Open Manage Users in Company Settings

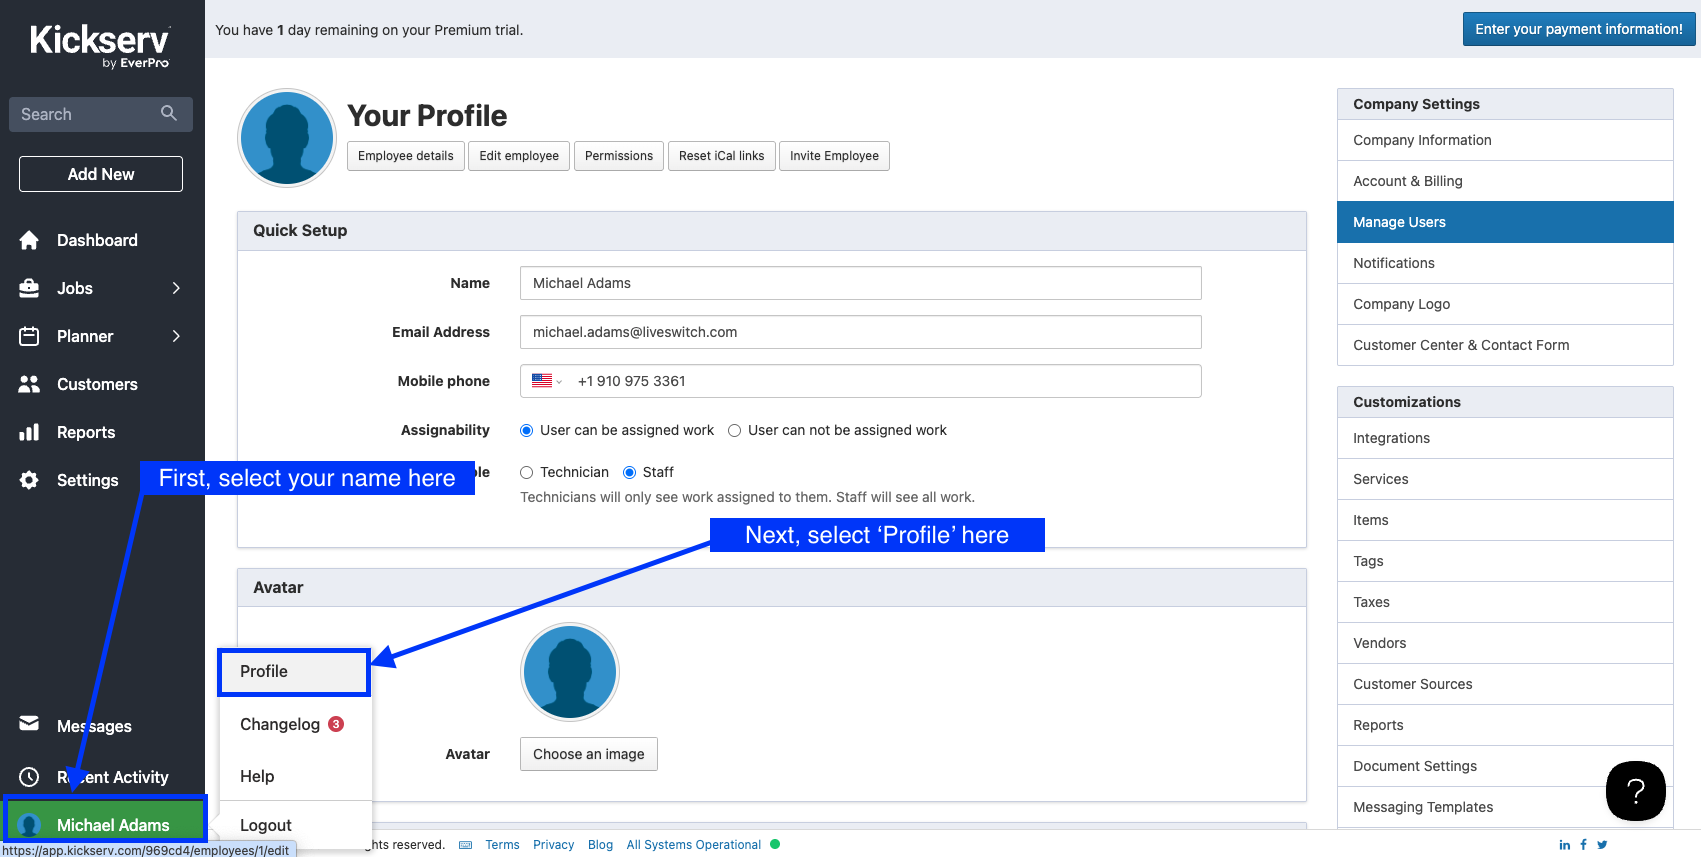(x=1505, y=222)
